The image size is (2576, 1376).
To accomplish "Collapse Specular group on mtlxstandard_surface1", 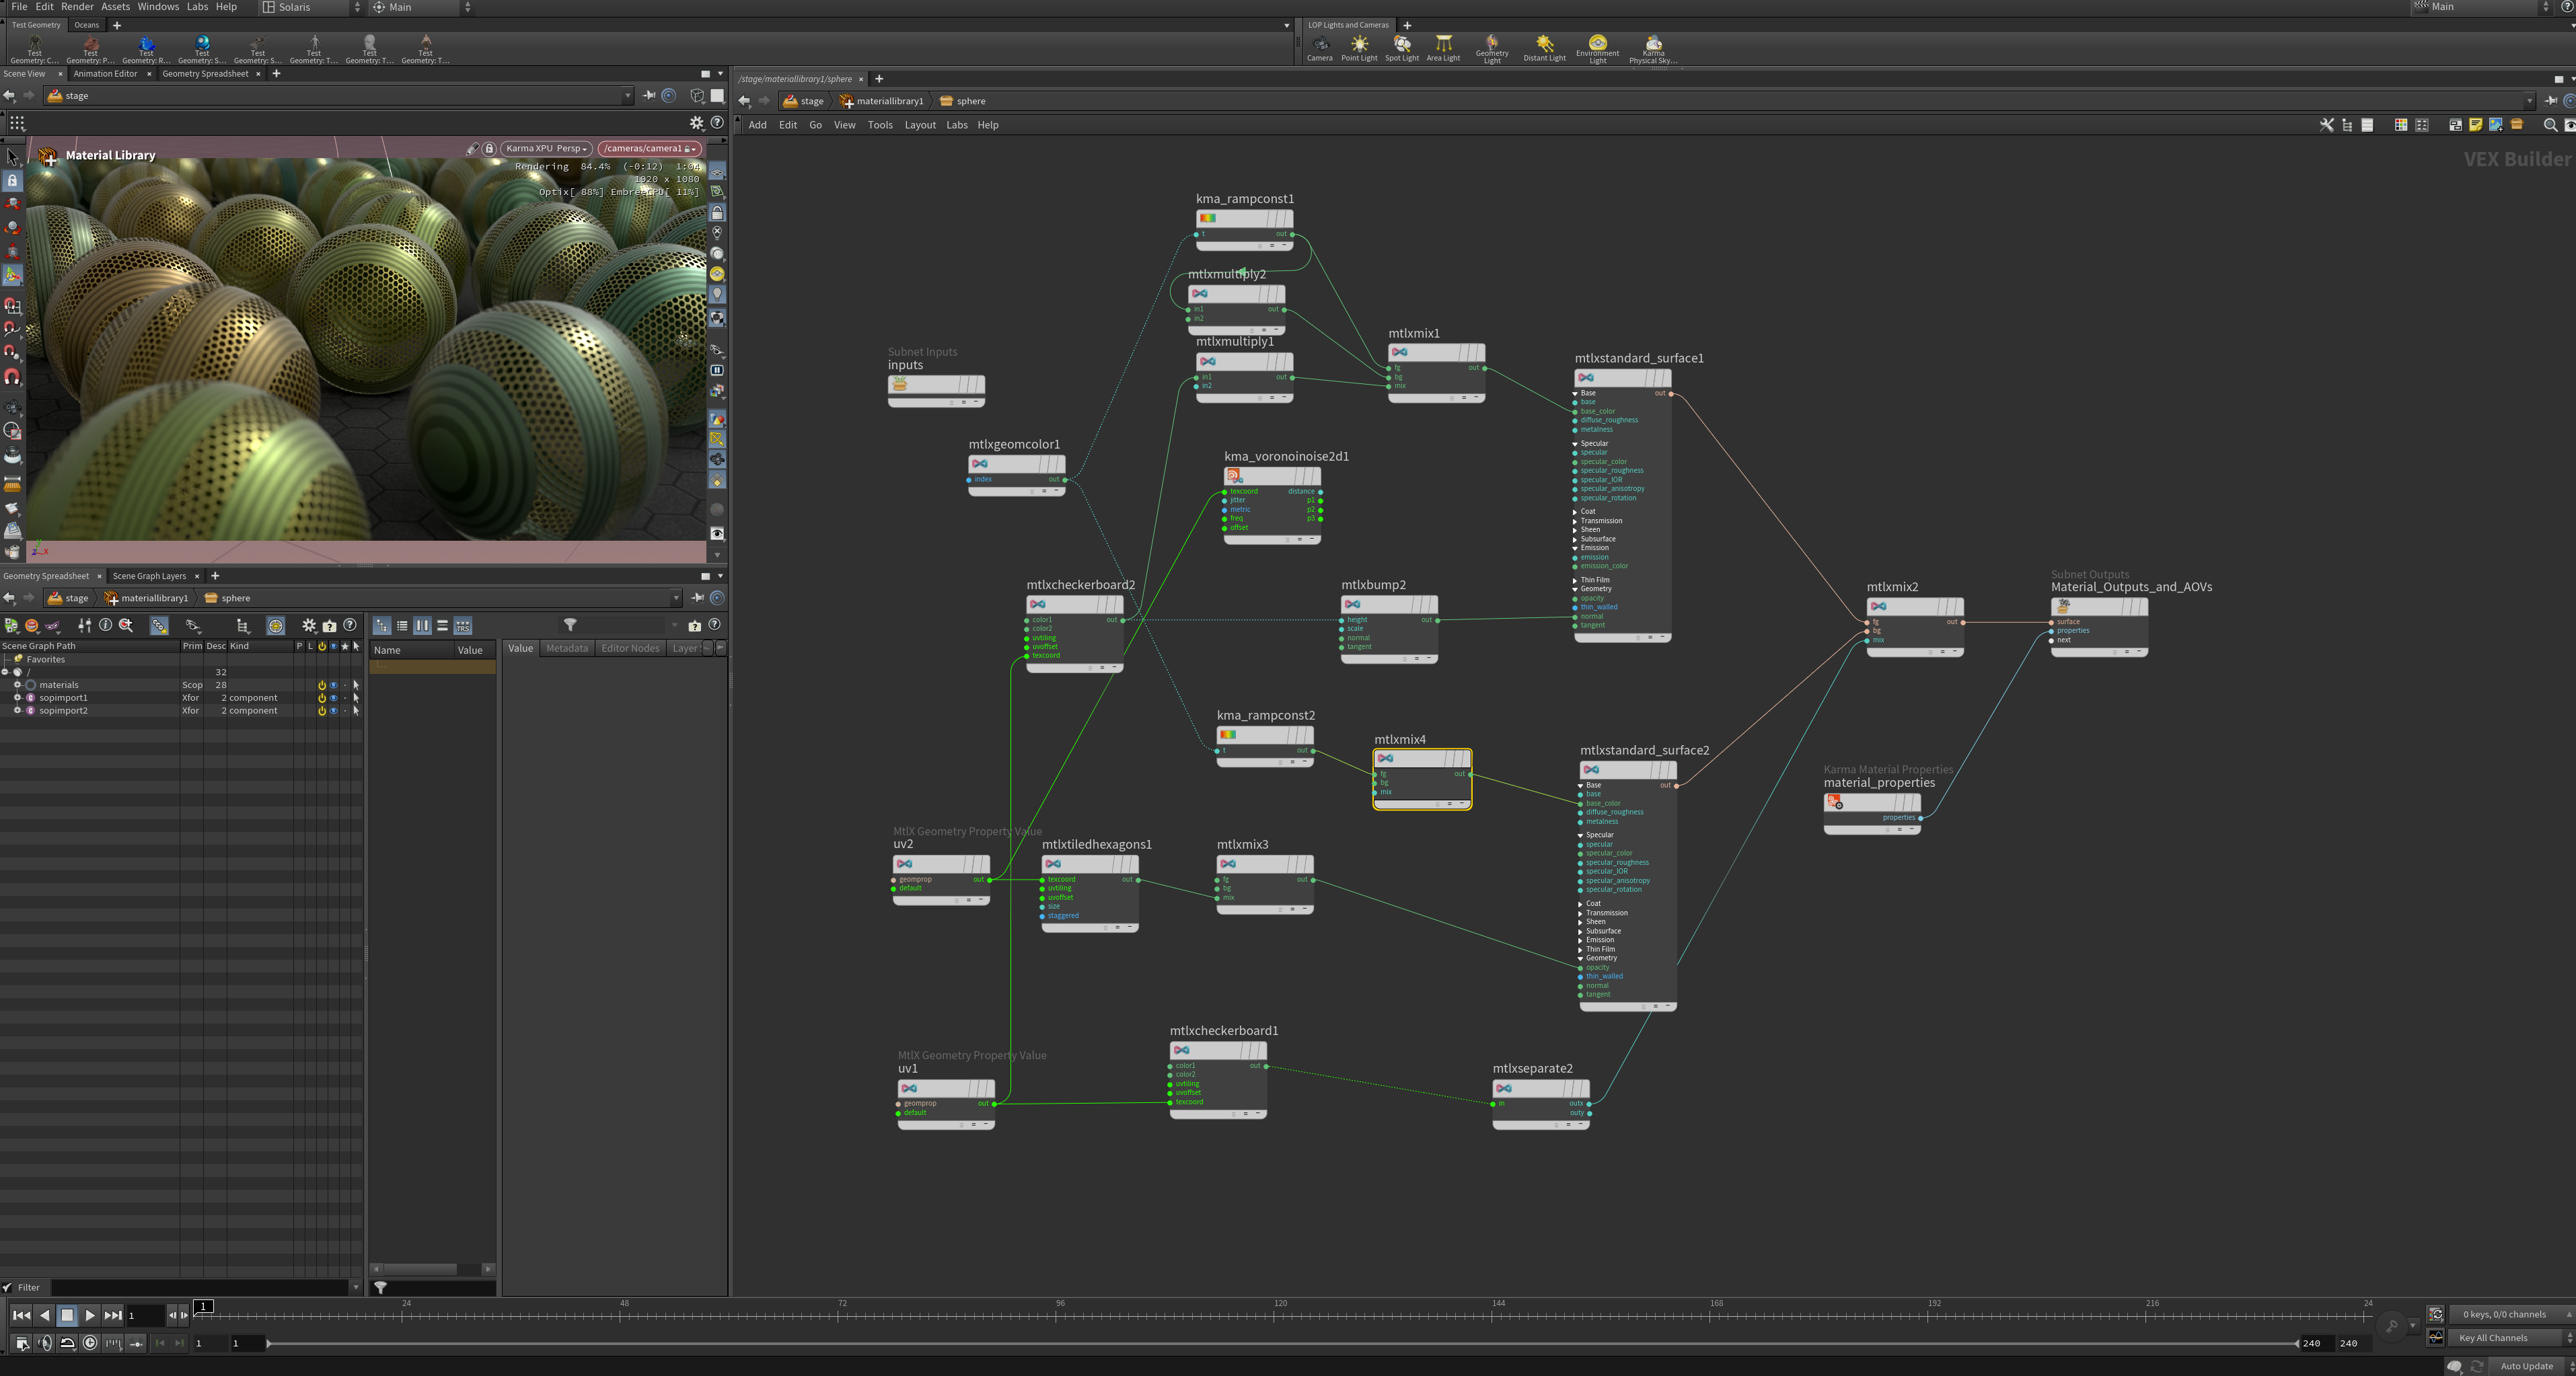I will 1575,444.
